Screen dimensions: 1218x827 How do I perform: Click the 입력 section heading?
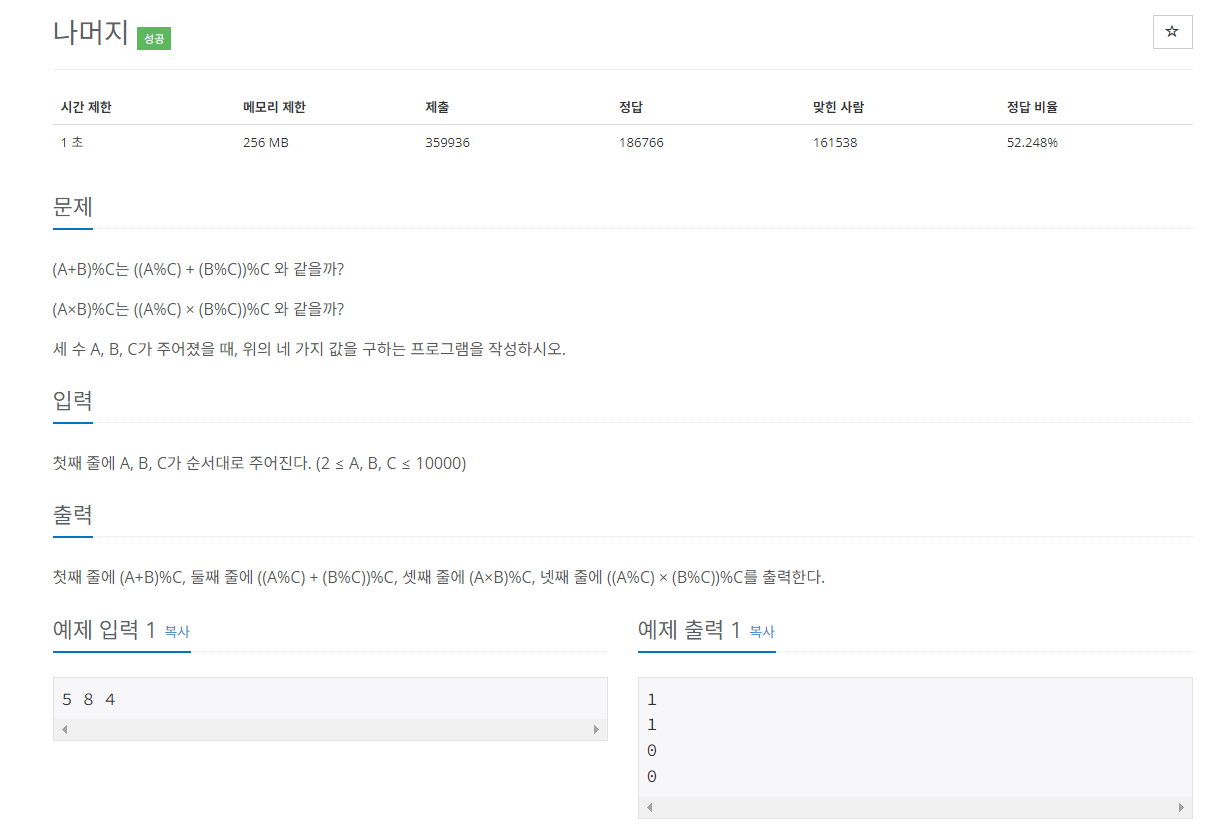[73, 401]
